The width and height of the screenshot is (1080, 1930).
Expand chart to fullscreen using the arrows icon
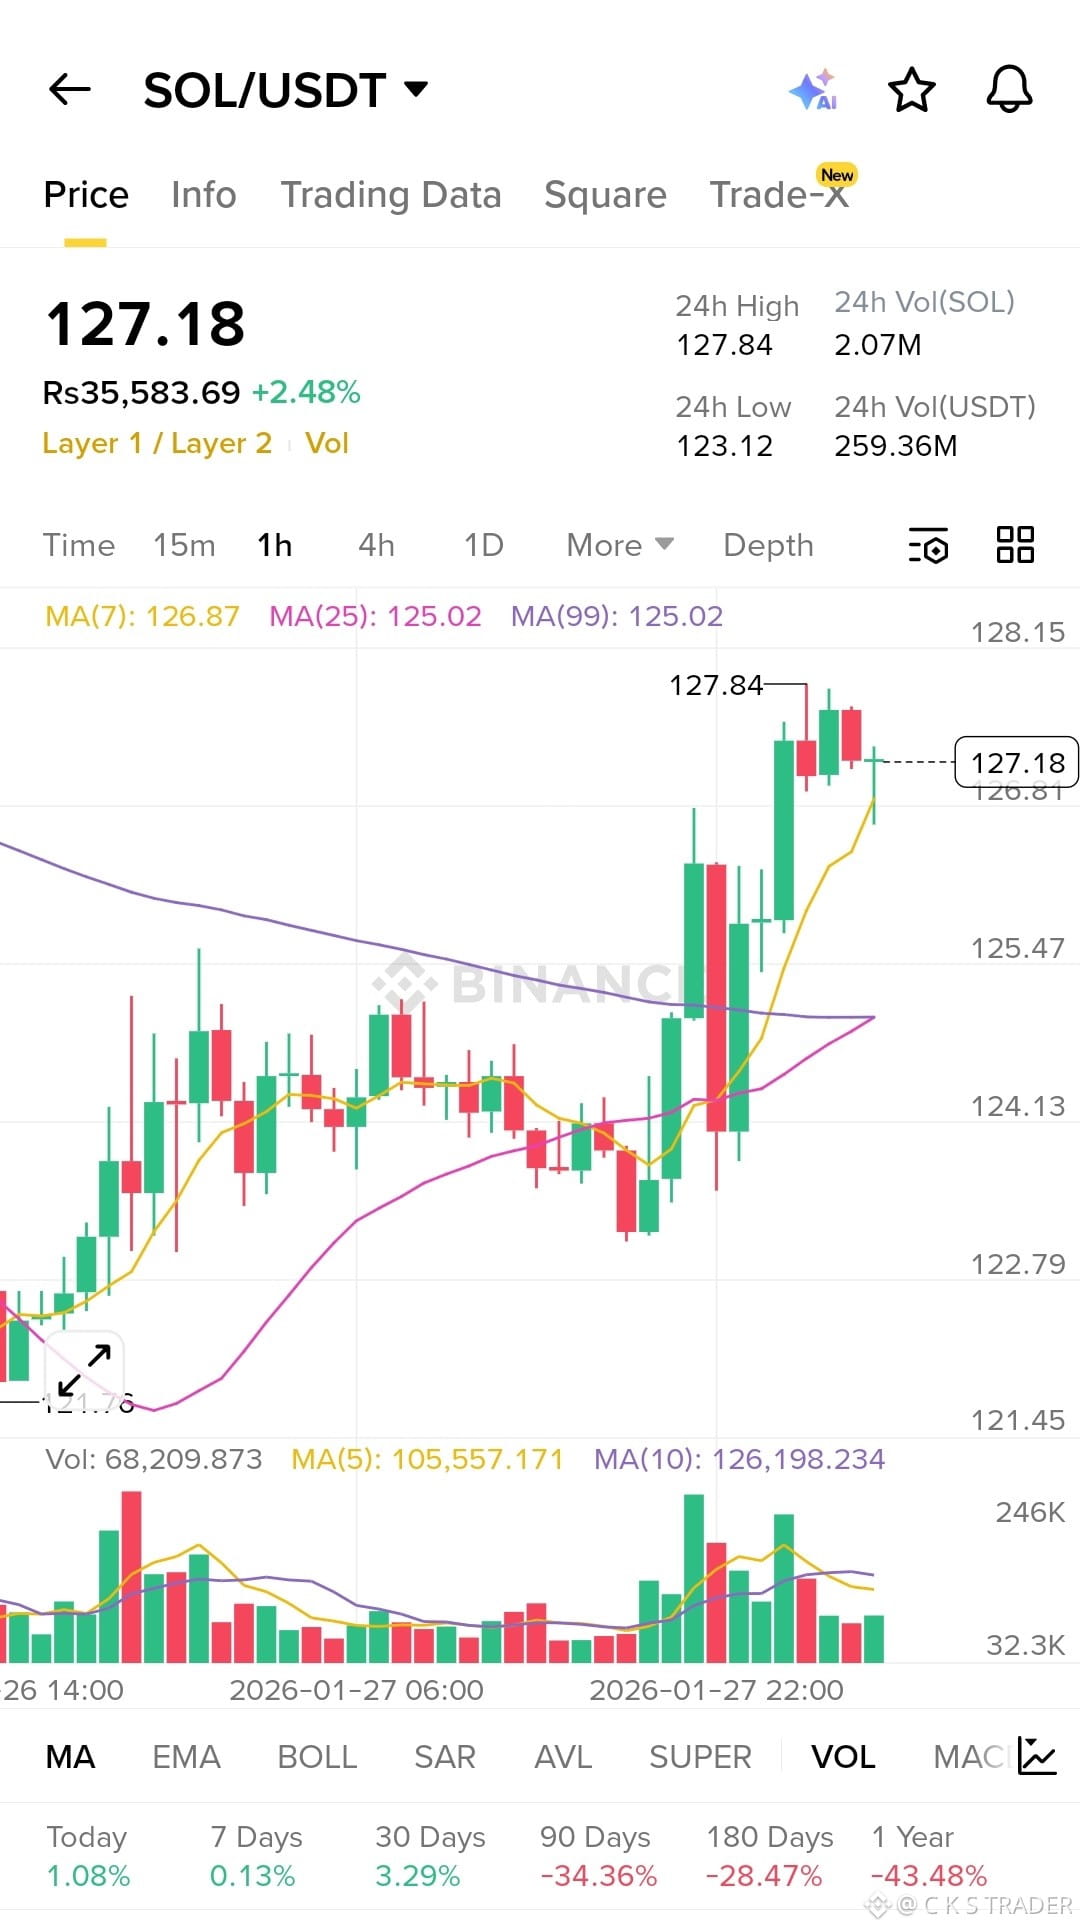pos(84,1370)
